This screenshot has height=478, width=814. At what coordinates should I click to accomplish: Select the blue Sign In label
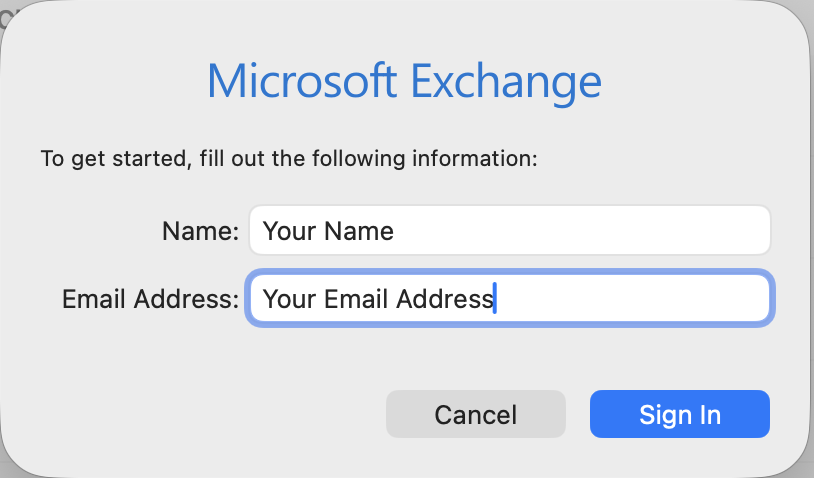tap(679, 414)
